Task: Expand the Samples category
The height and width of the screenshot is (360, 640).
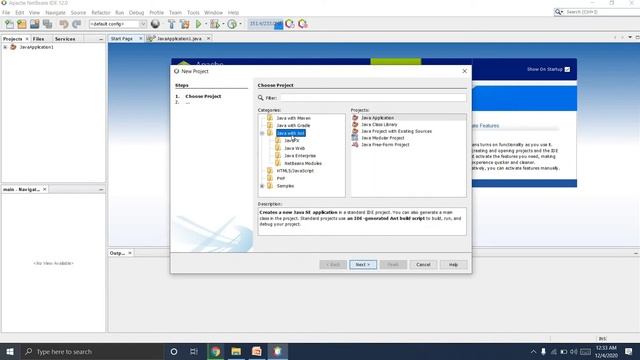Action: click(262, 186)
